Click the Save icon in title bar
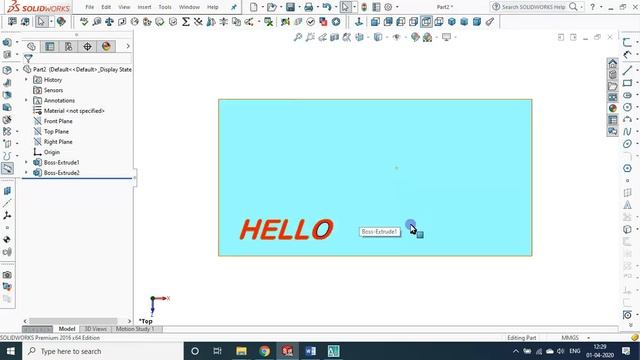 tap(290, 7)
